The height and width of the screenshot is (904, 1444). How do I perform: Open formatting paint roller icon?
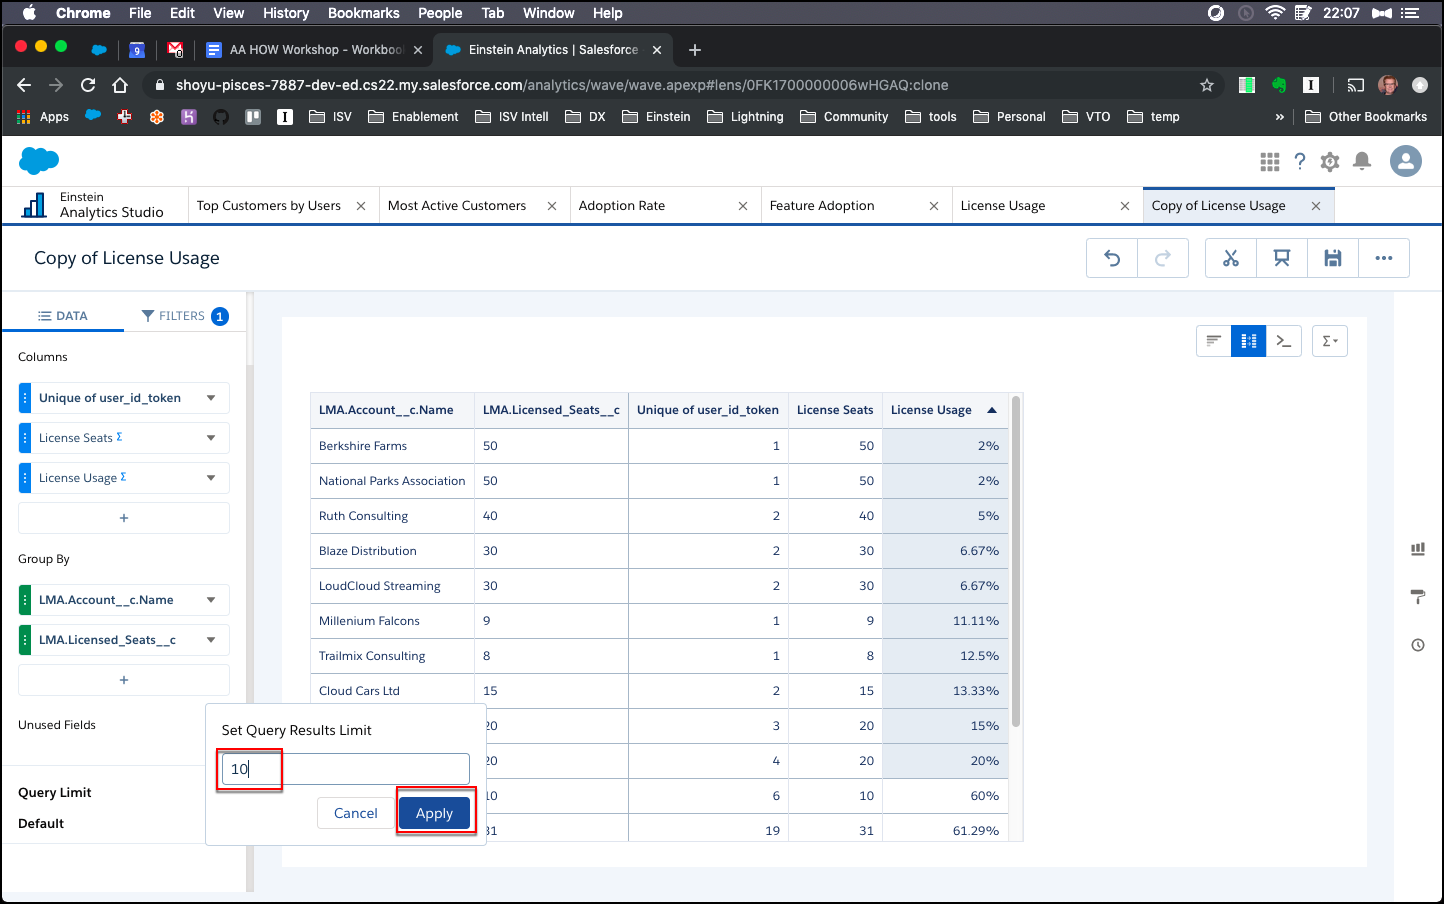[x=1418, y=597]
